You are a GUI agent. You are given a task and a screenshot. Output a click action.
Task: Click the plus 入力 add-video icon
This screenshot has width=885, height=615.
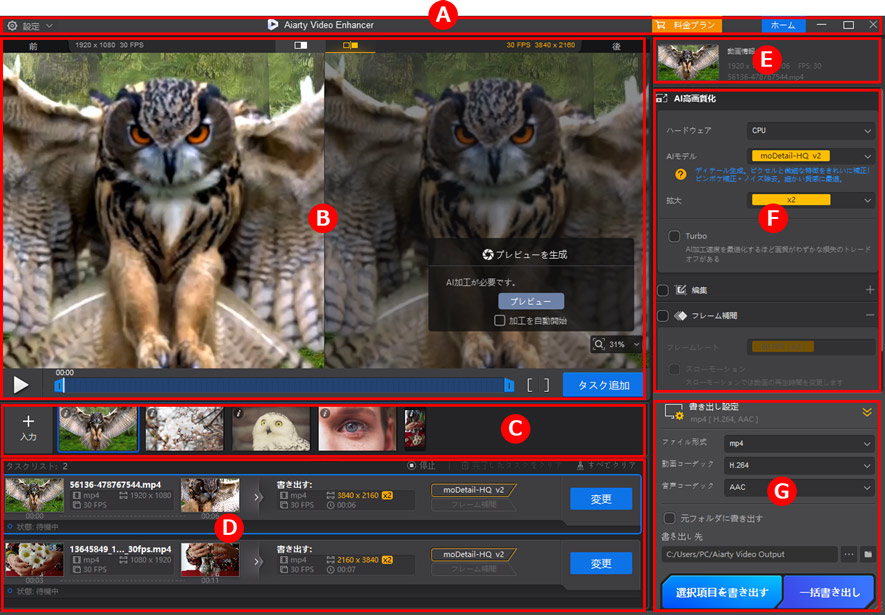click(28, 421)
